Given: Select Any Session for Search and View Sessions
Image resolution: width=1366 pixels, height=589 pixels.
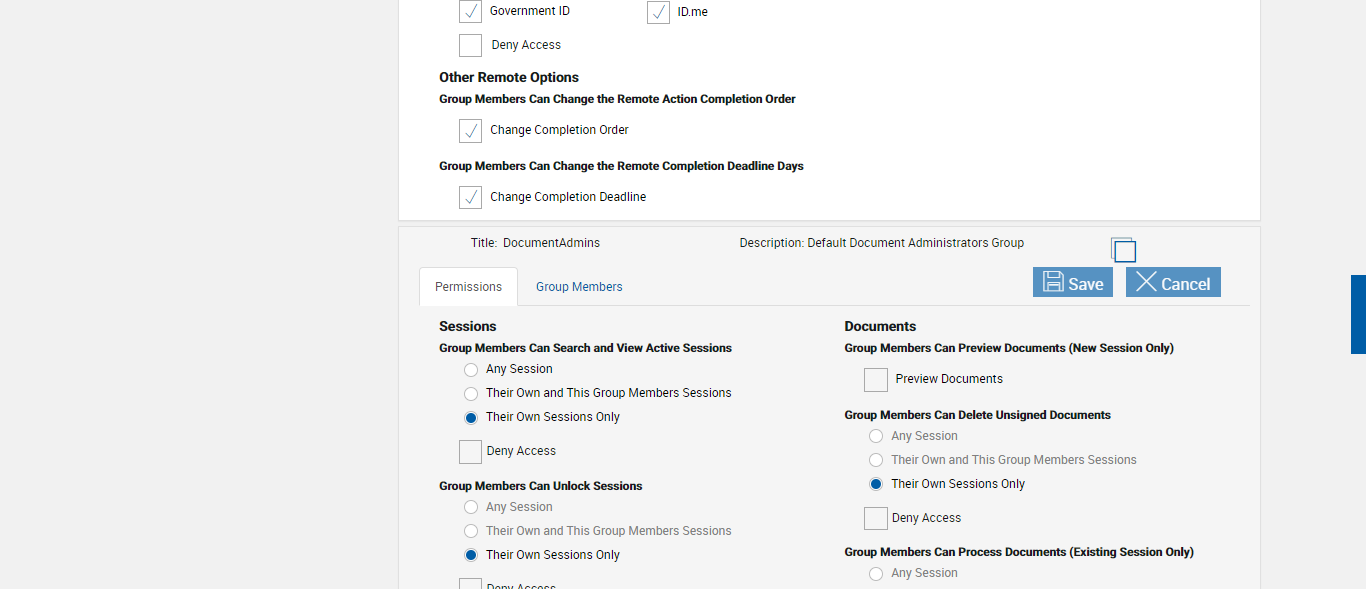Looking at the screenshot, I should (x=471, y=370).
